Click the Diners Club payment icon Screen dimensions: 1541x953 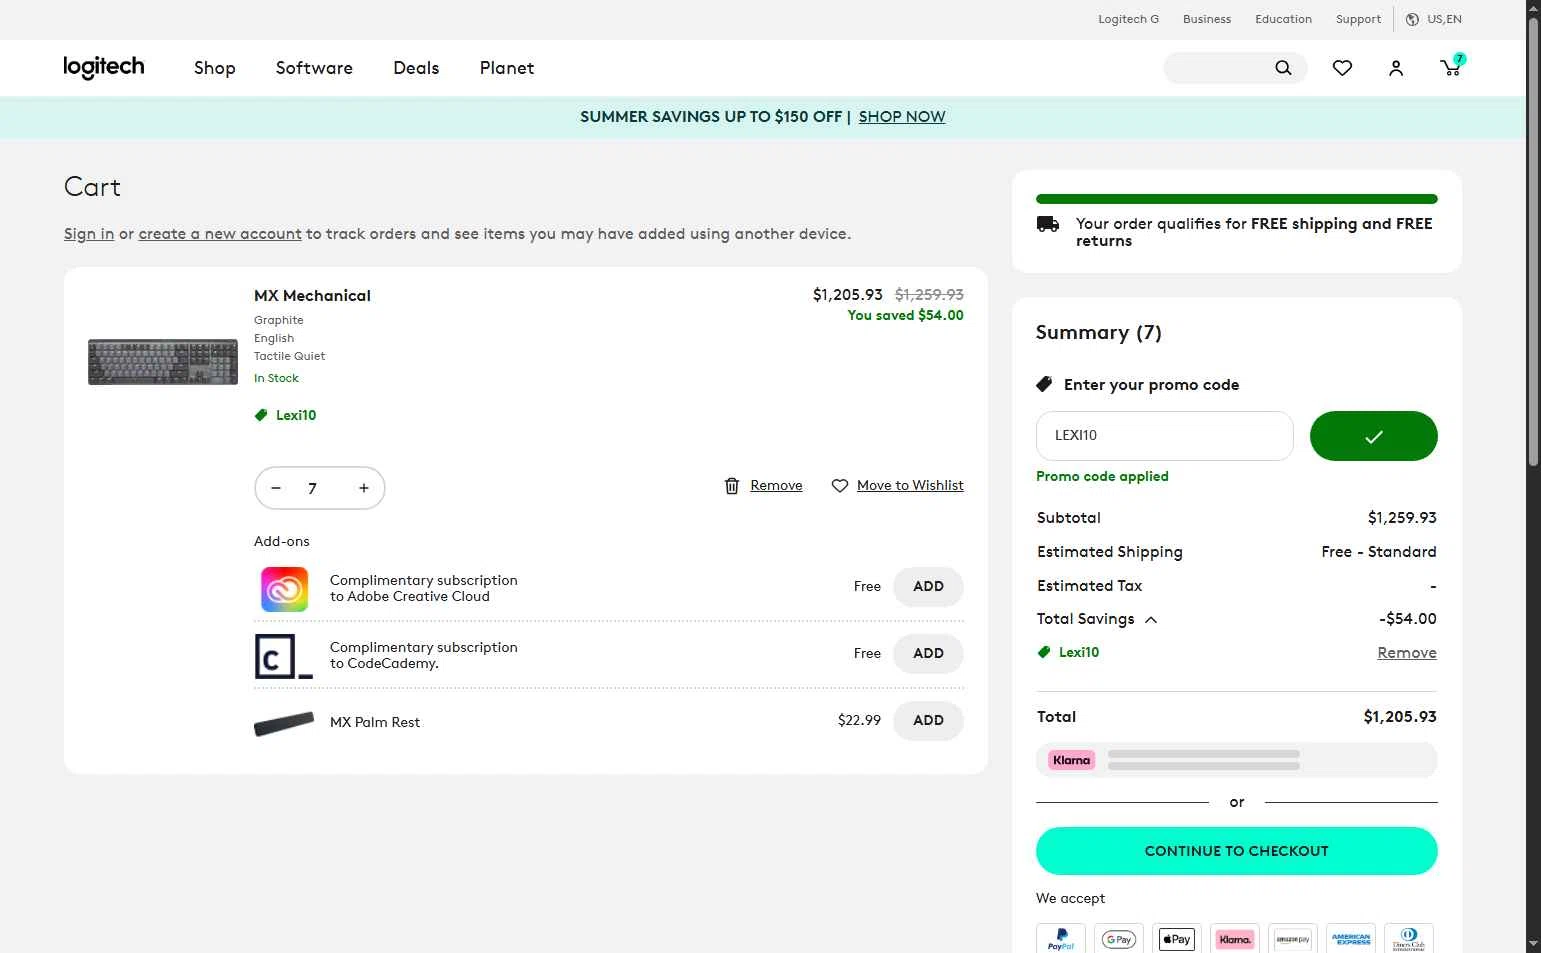click(1409, 939)
